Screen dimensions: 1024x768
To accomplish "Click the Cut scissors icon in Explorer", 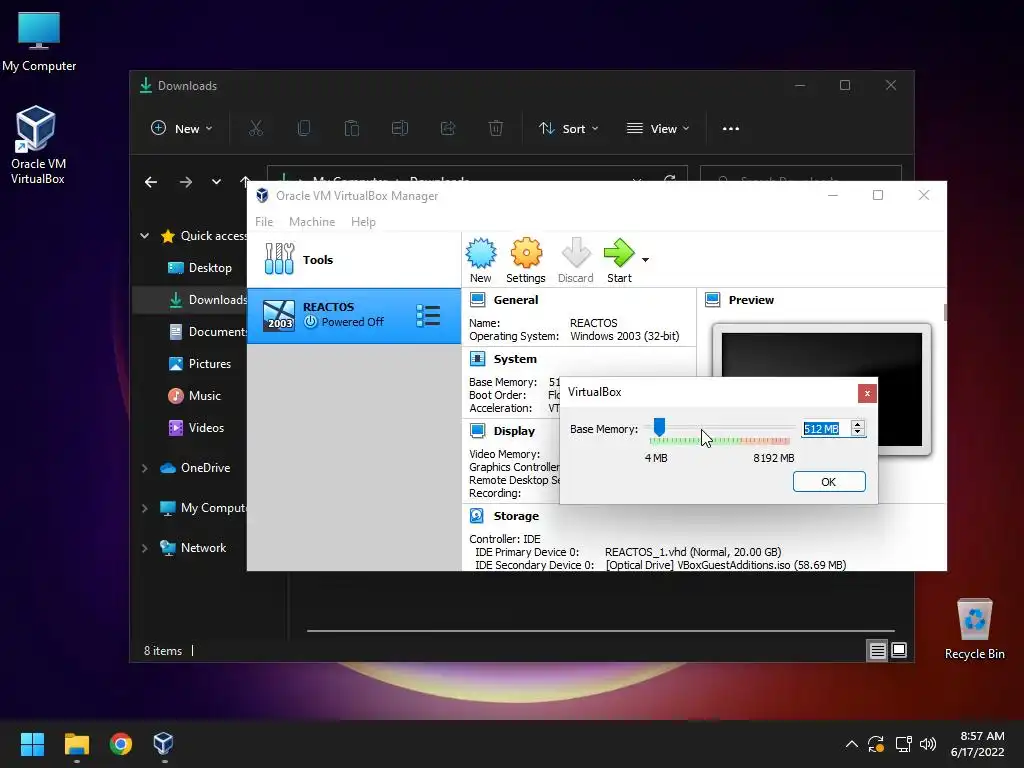I will (255, 129).
